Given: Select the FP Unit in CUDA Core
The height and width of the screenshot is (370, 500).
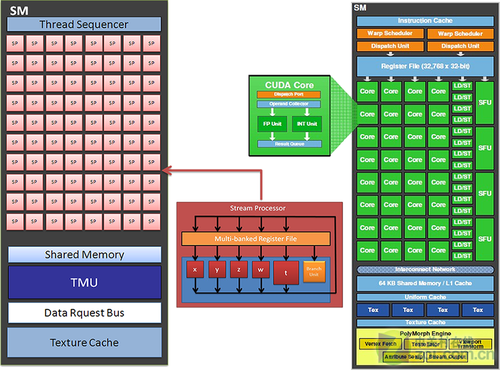Looking at the screenshot, I should 272,124.
